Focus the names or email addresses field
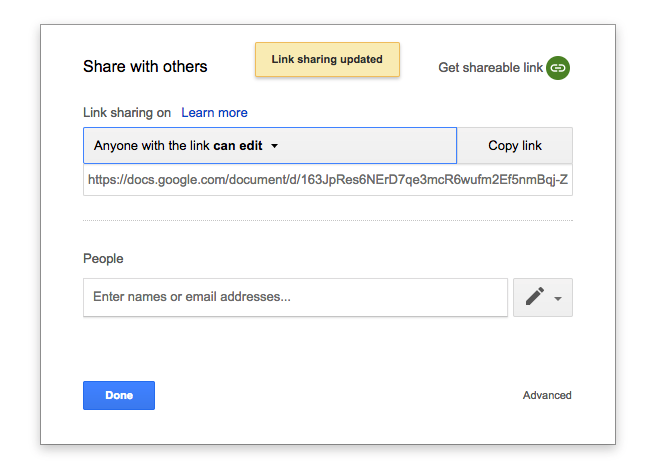 click(295, 298)
